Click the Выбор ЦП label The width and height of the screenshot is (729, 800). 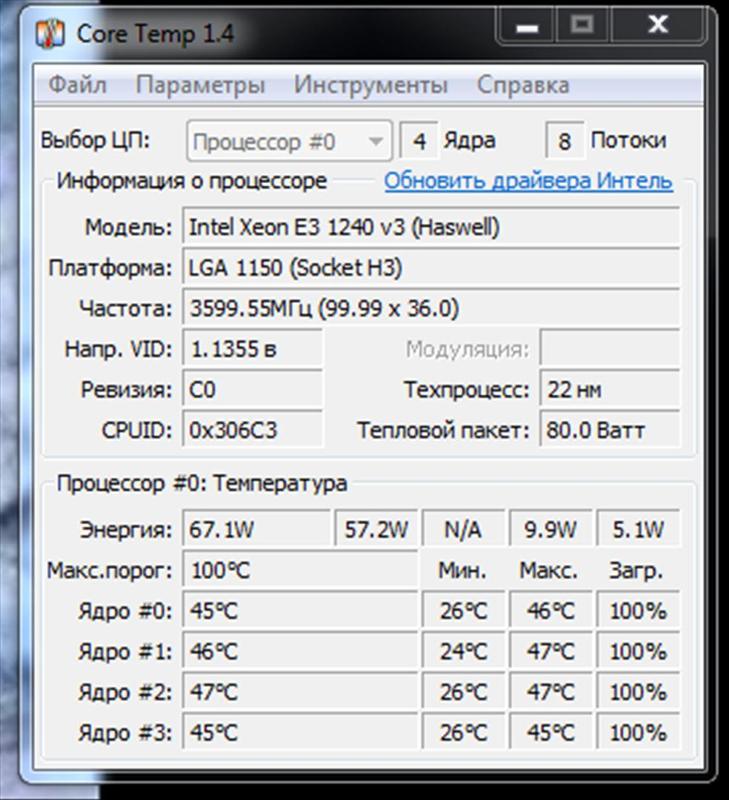pyautogui.click(x=95, y=140)
